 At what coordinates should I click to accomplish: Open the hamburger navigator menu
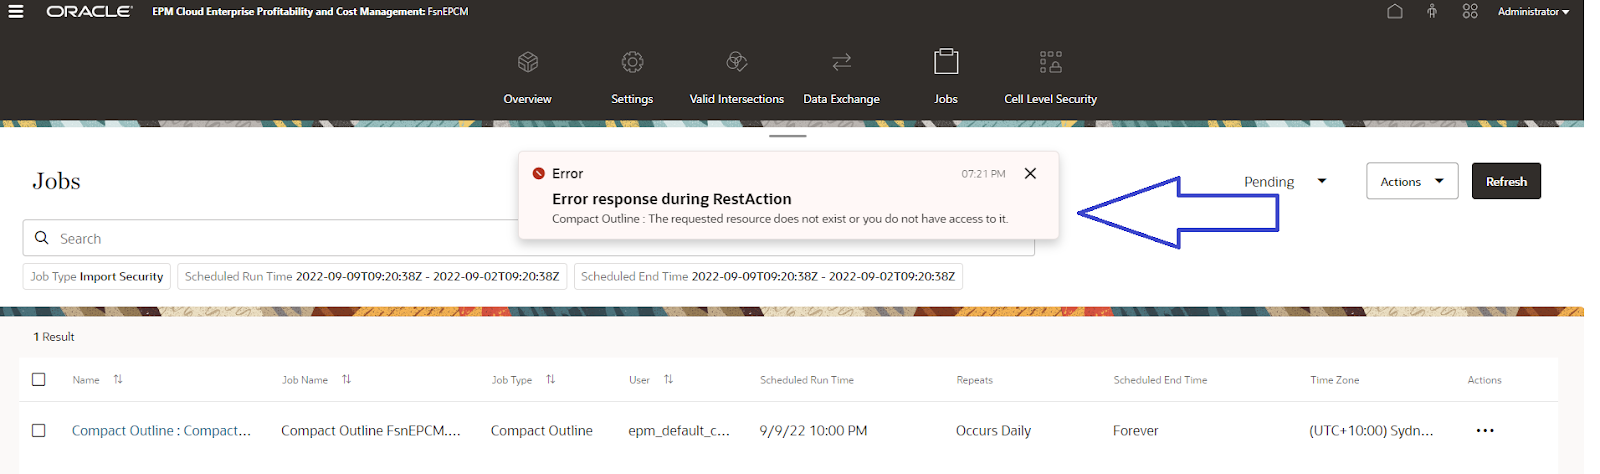16,11
